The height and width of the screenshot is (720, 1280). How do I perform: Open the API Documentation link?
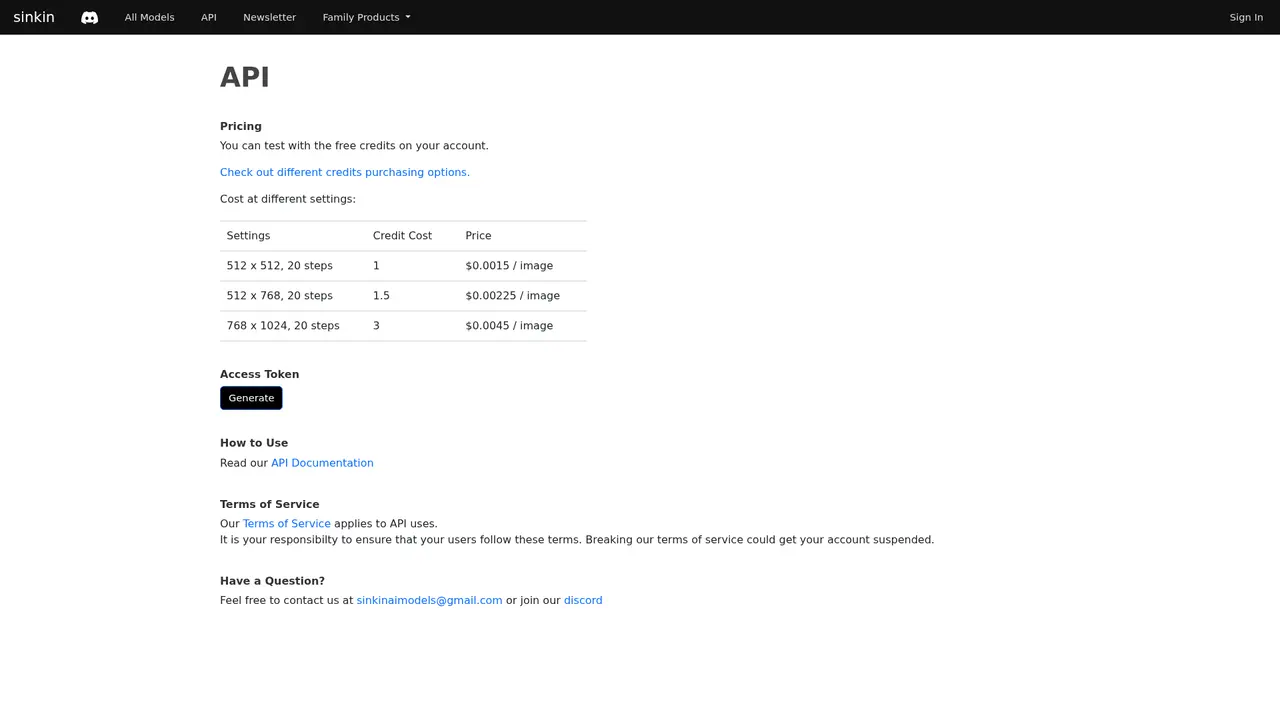tap(322, 463)
